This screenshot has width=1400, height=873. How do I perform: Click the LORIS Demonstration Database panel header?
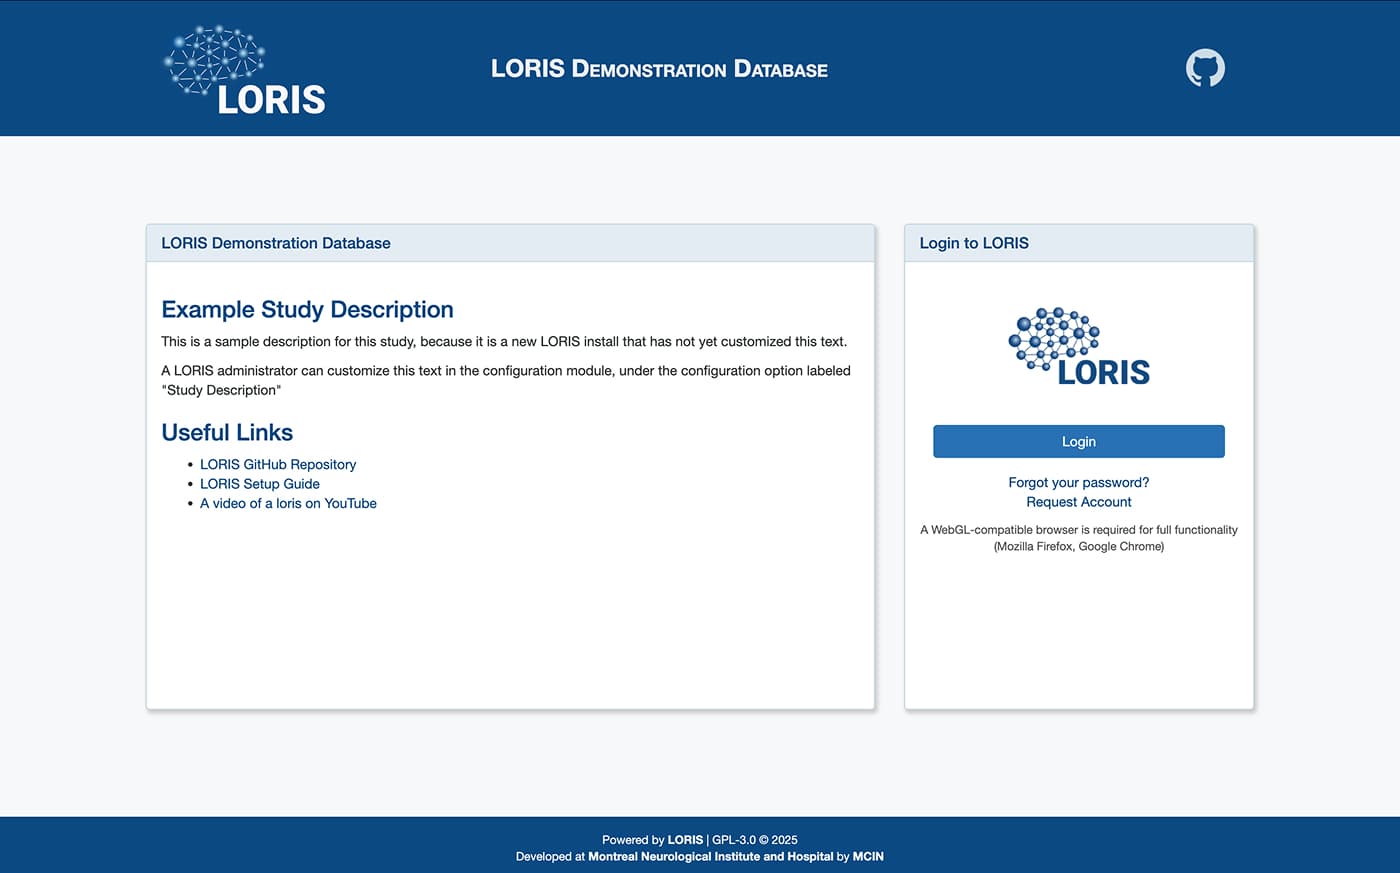coord(276,243)
